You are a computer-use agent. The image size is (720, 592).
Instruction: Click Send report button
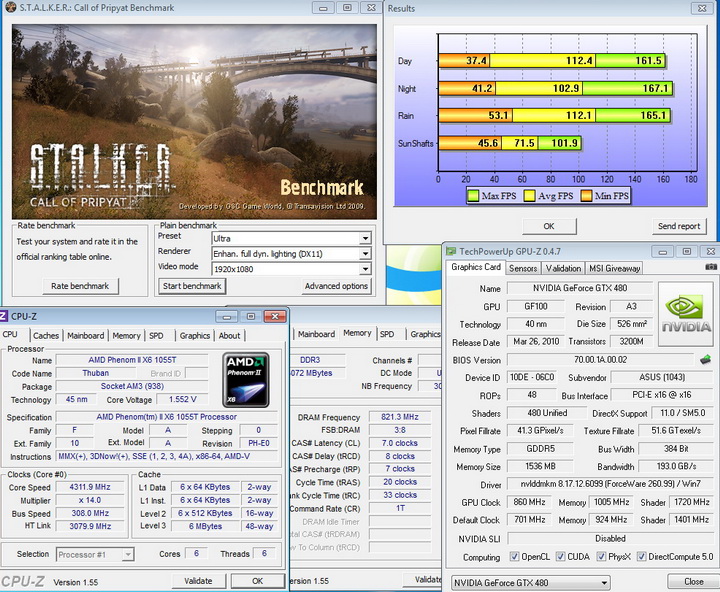tap(679, 226)
